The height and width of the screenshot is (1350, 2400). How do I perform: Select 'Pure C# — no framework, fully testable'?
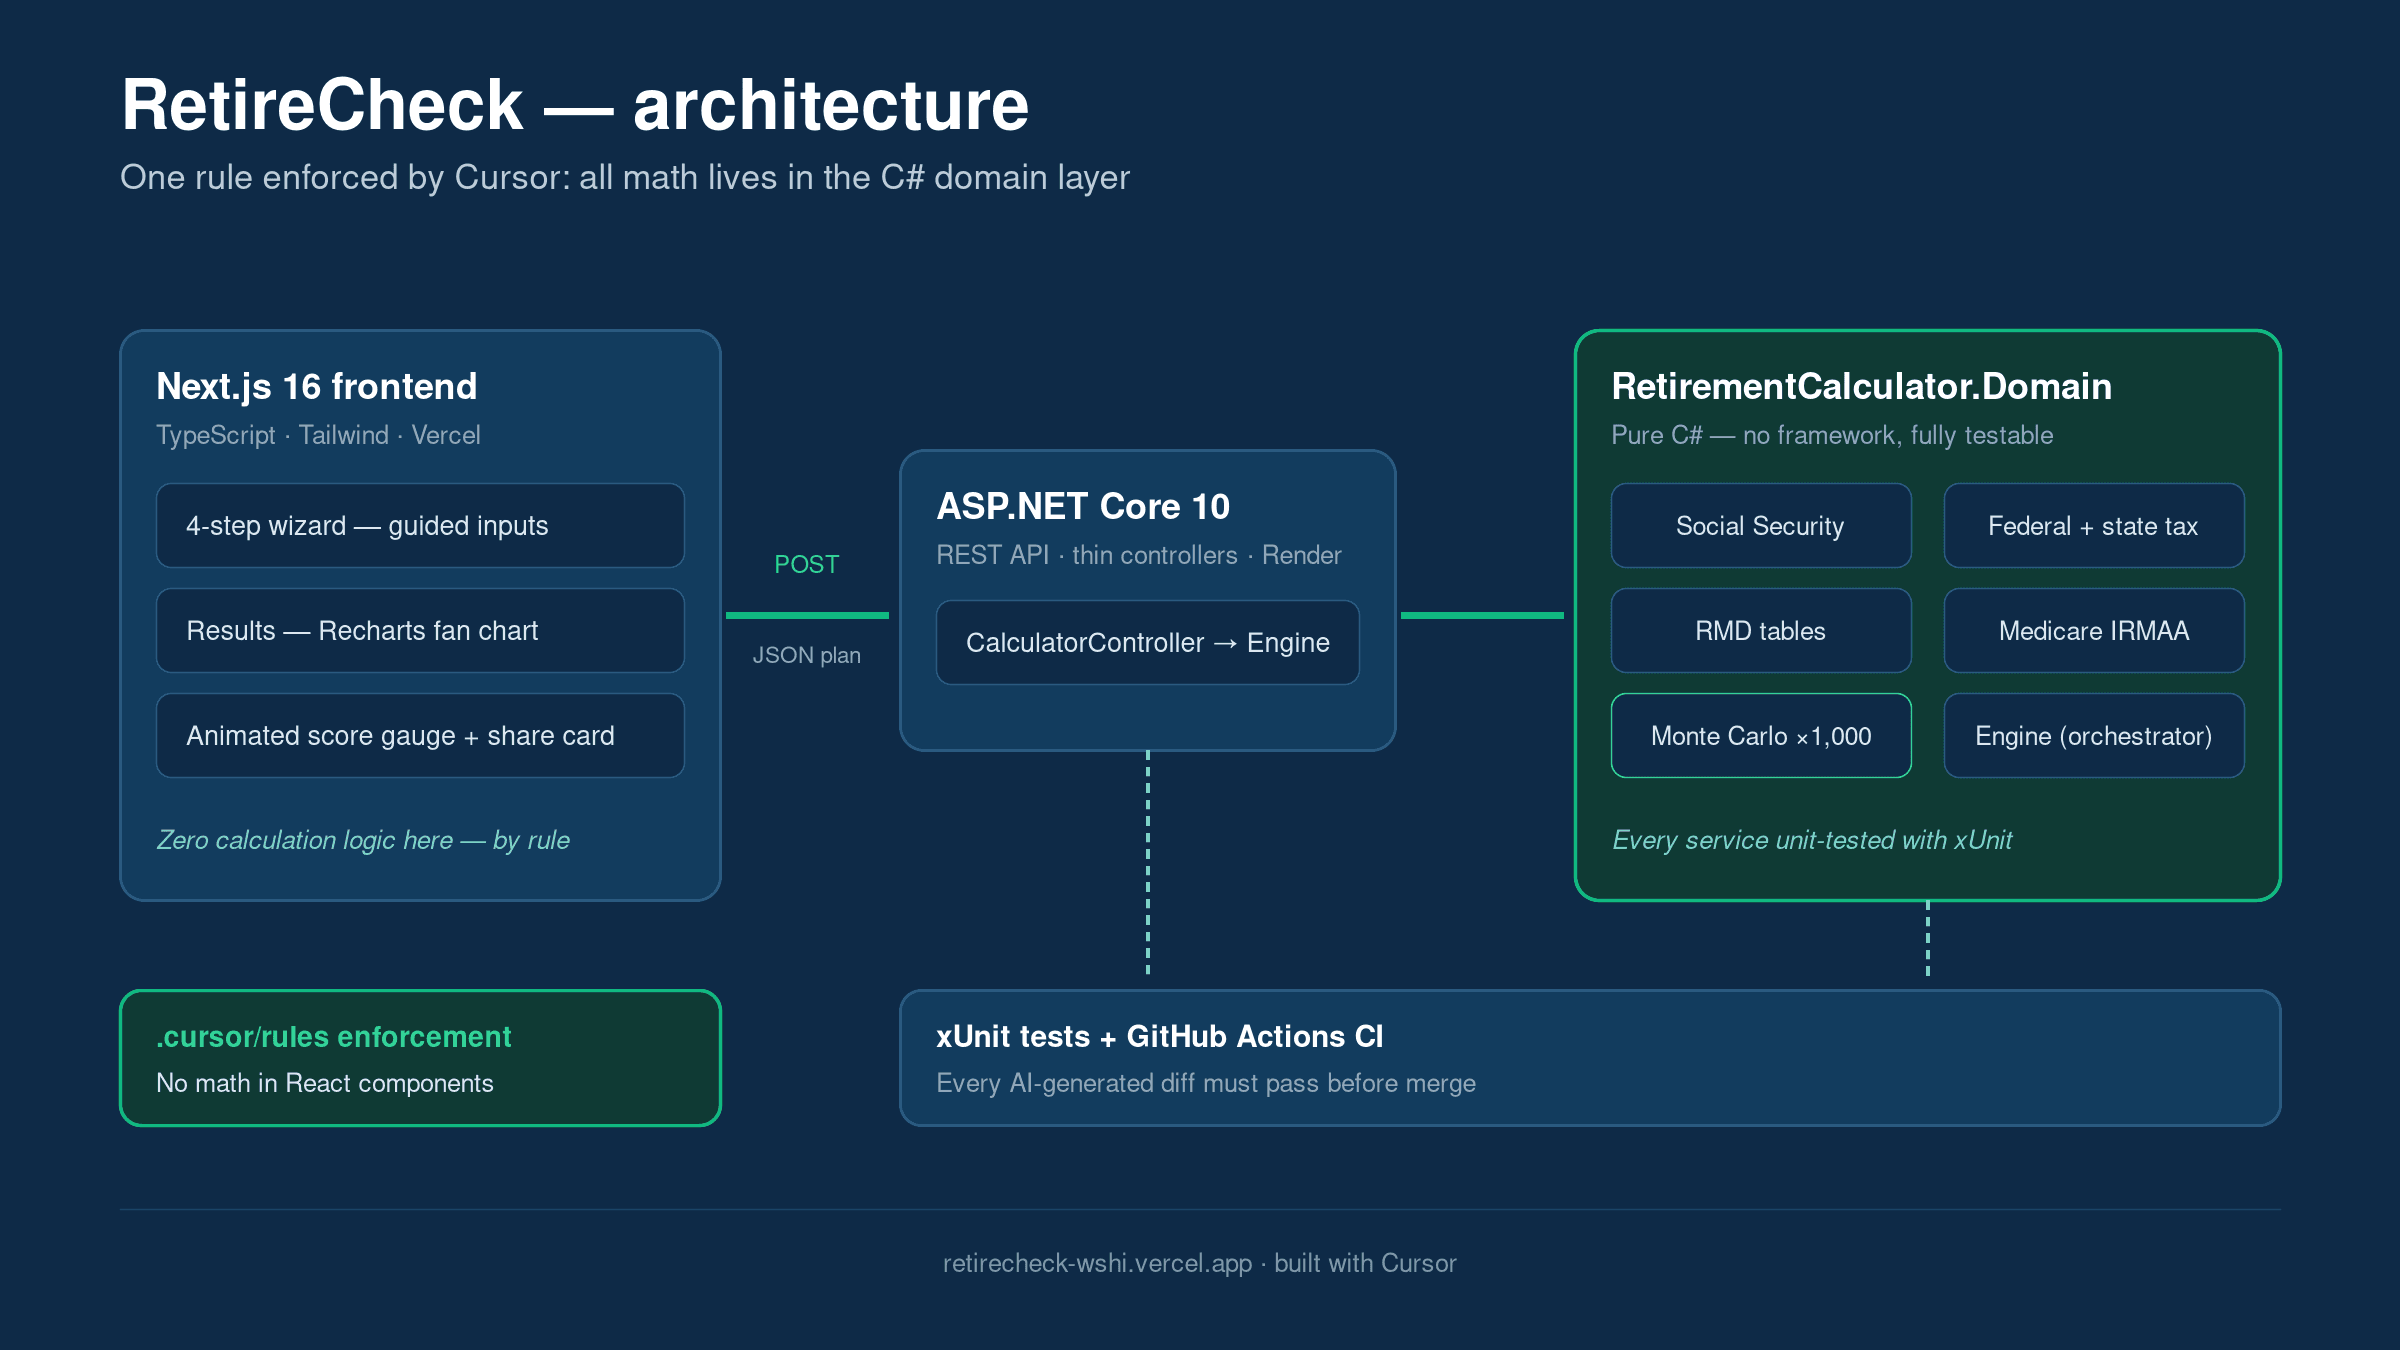tap(1833, 435)
